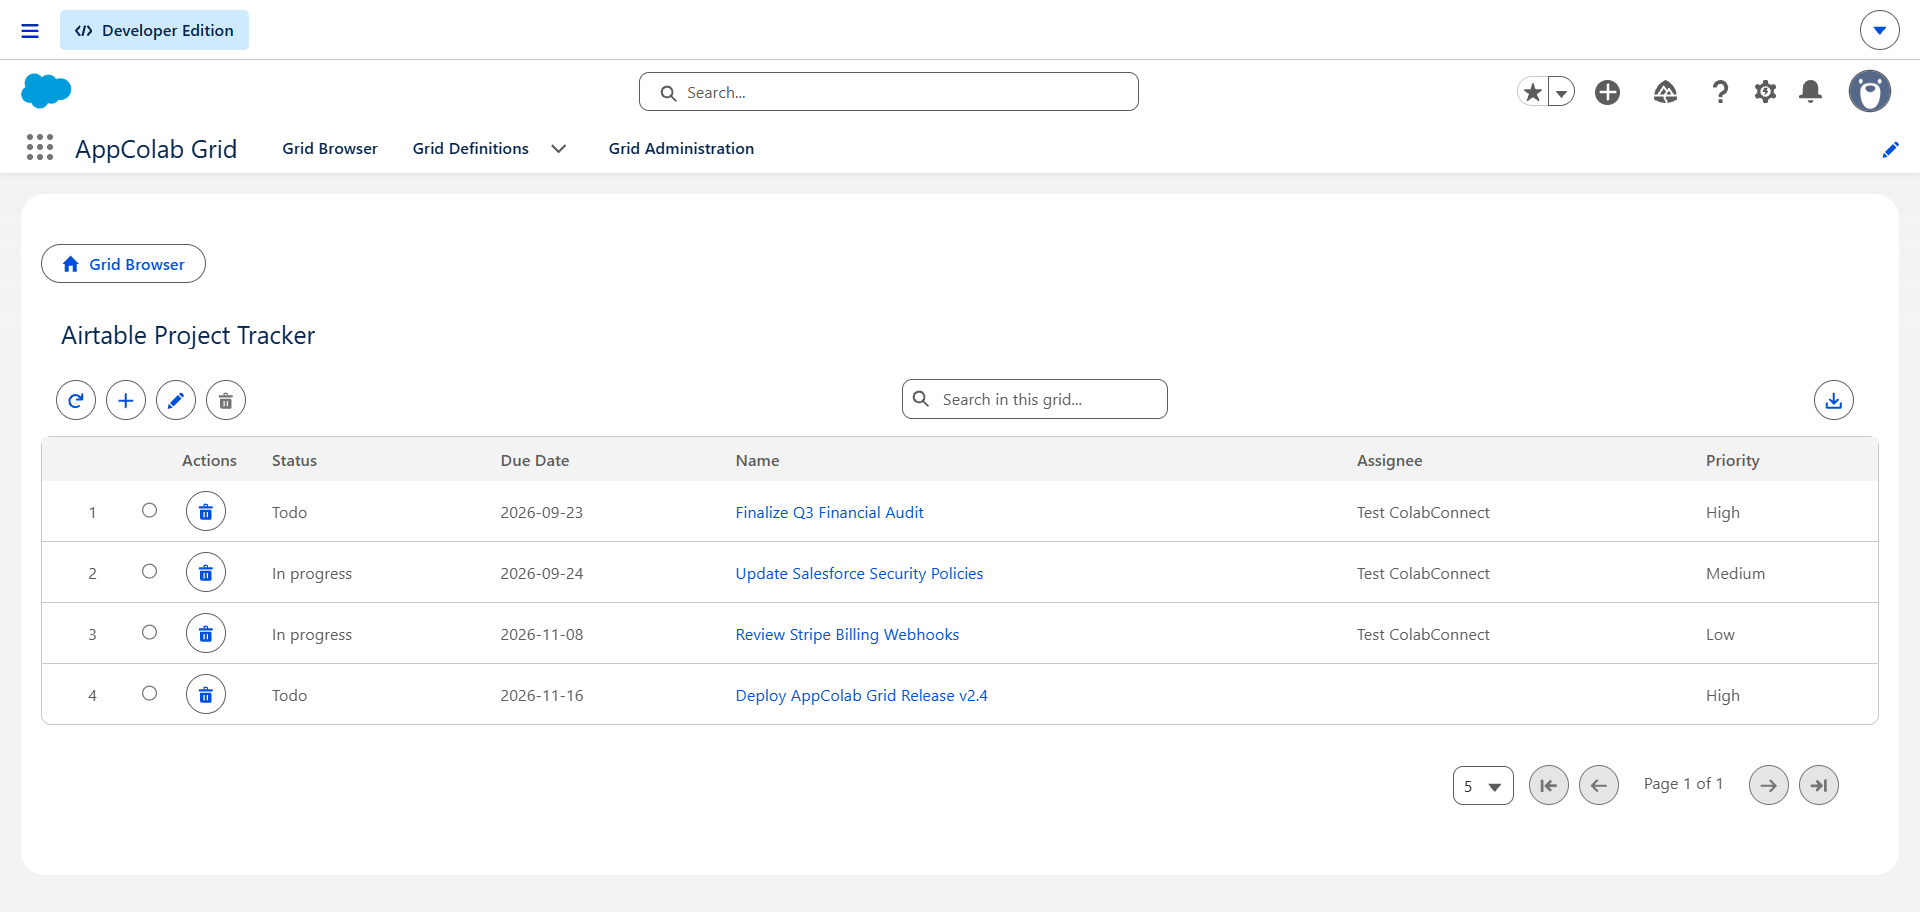Click the Medium priority cell
The width and height of the screenshot is (1920, 912).
click(x=1735, y=573)
